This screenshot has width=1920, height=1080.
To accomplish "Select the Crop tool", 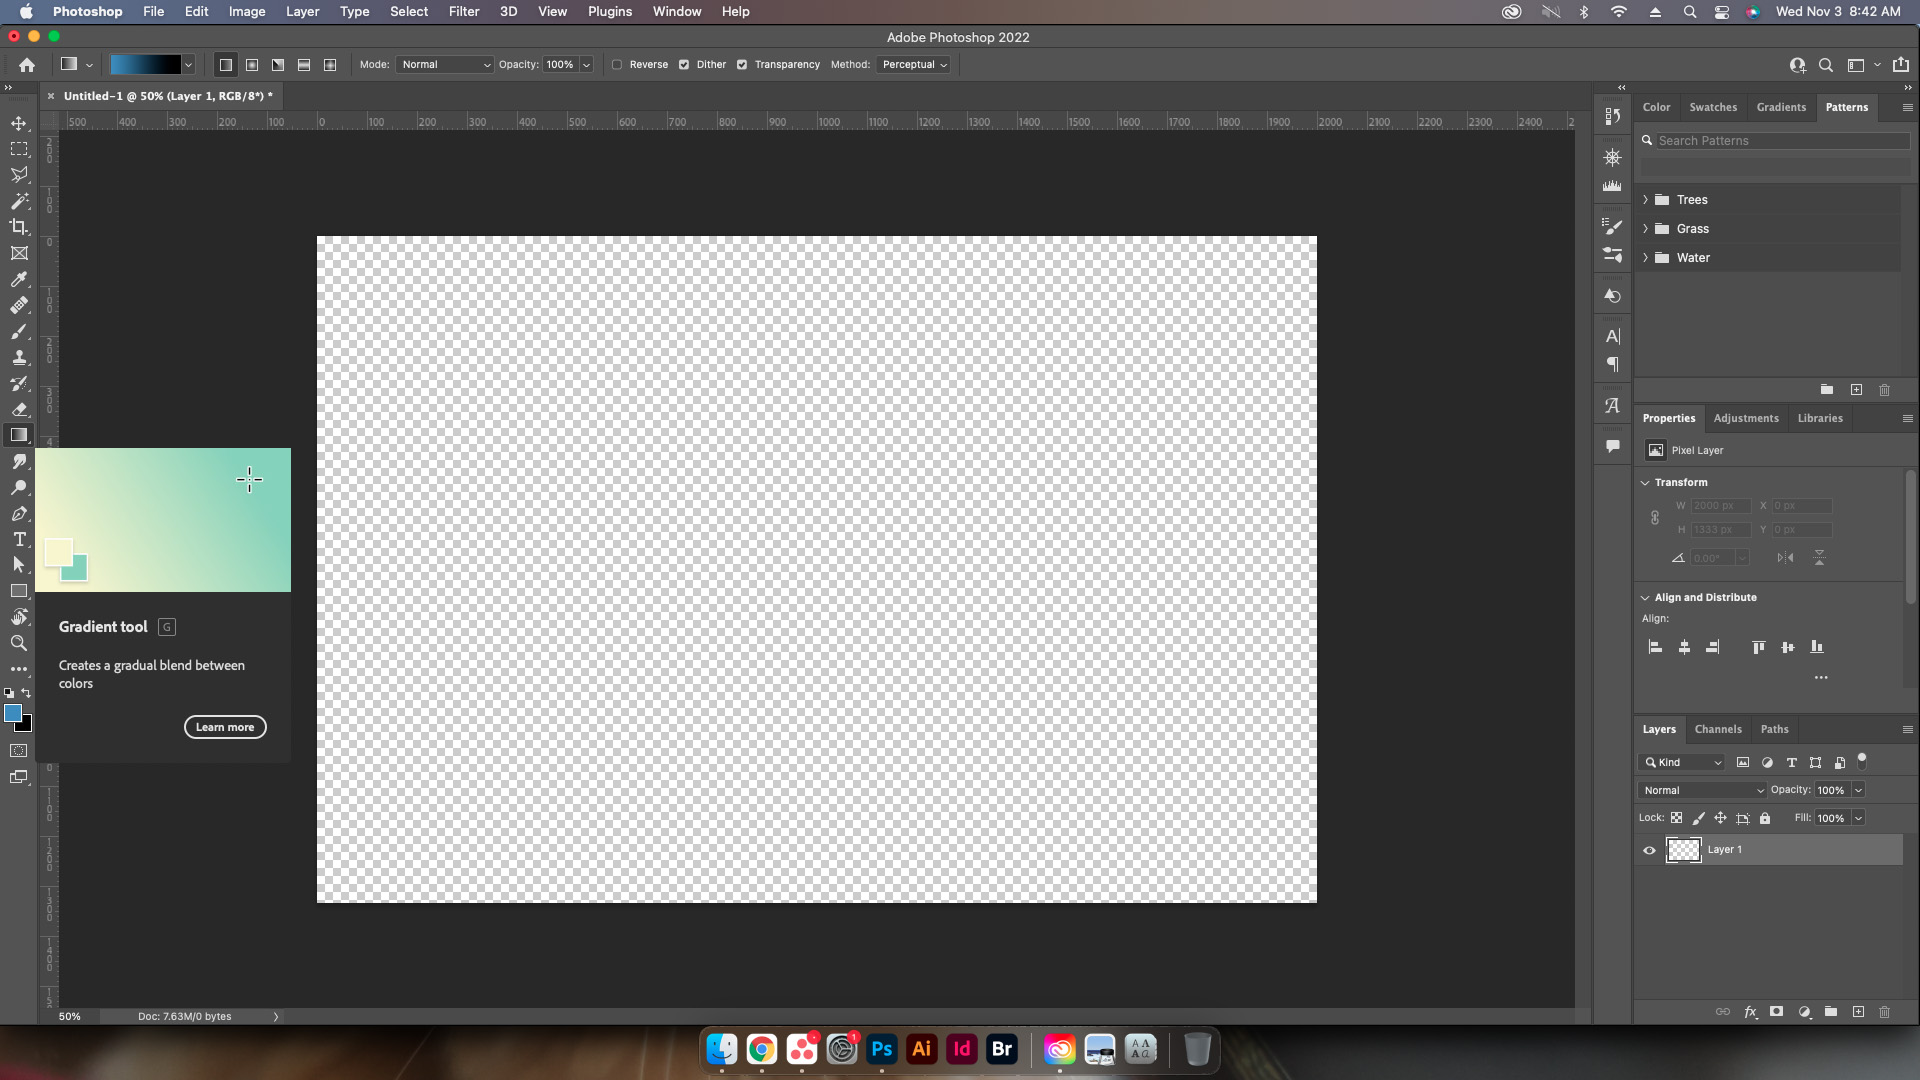I will click(x=19, y=227).
